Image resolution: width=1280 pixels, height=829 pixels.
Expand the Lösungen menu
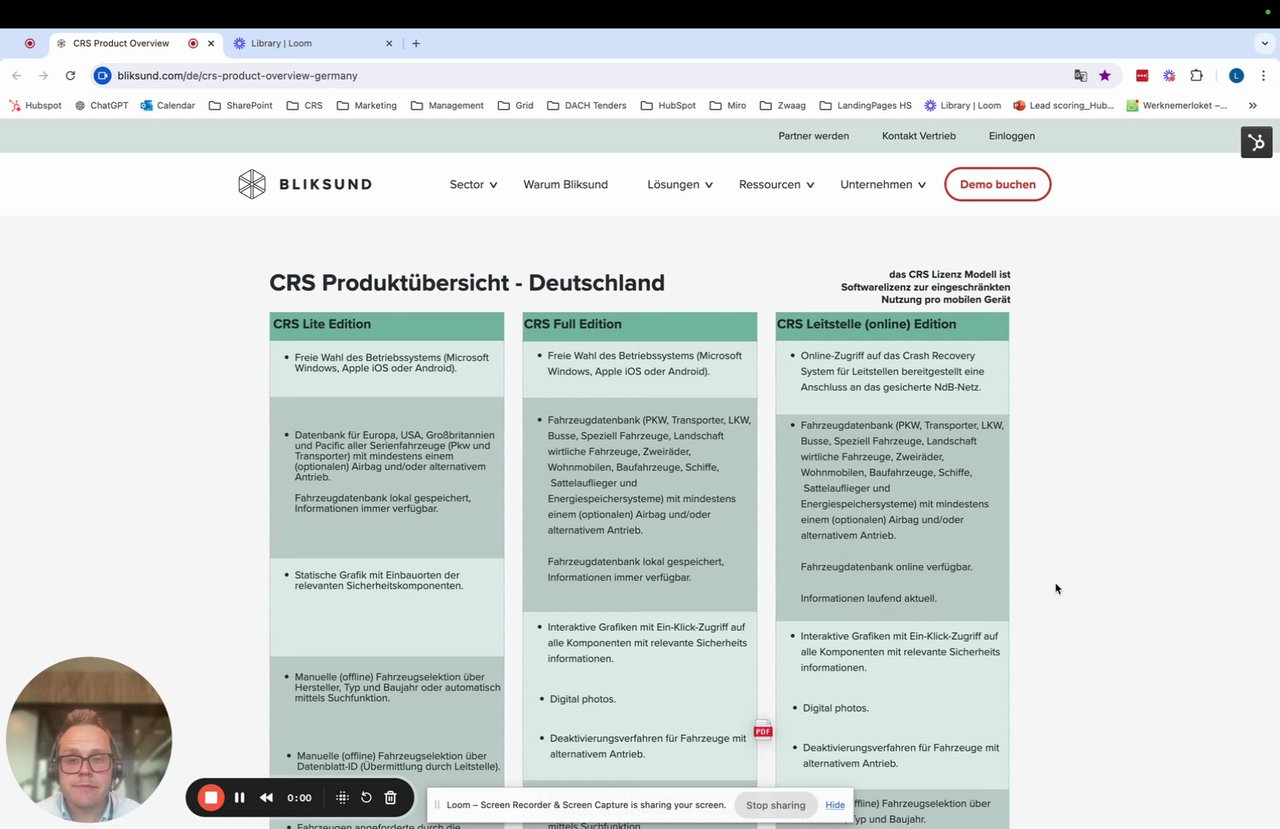680,185
